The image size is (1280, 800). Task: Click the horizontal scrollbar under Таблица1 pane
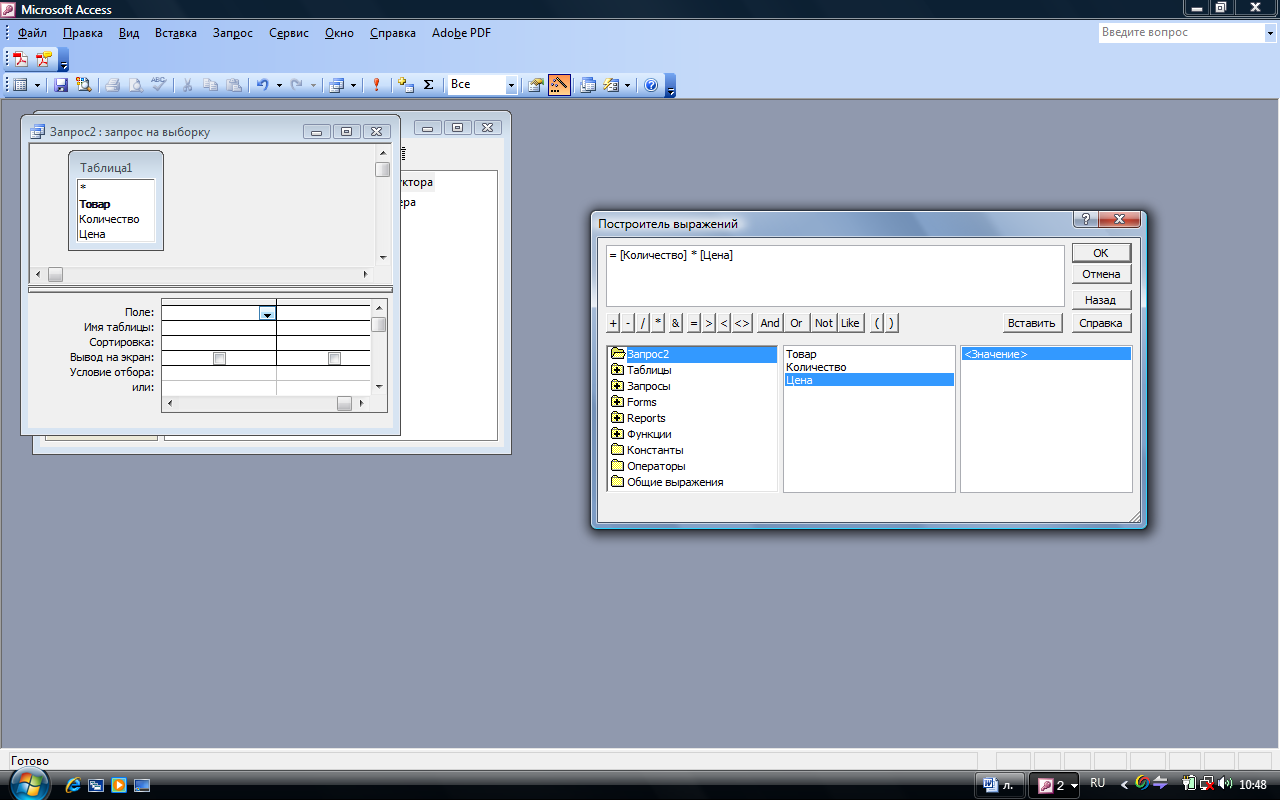(x=201, y=274)
